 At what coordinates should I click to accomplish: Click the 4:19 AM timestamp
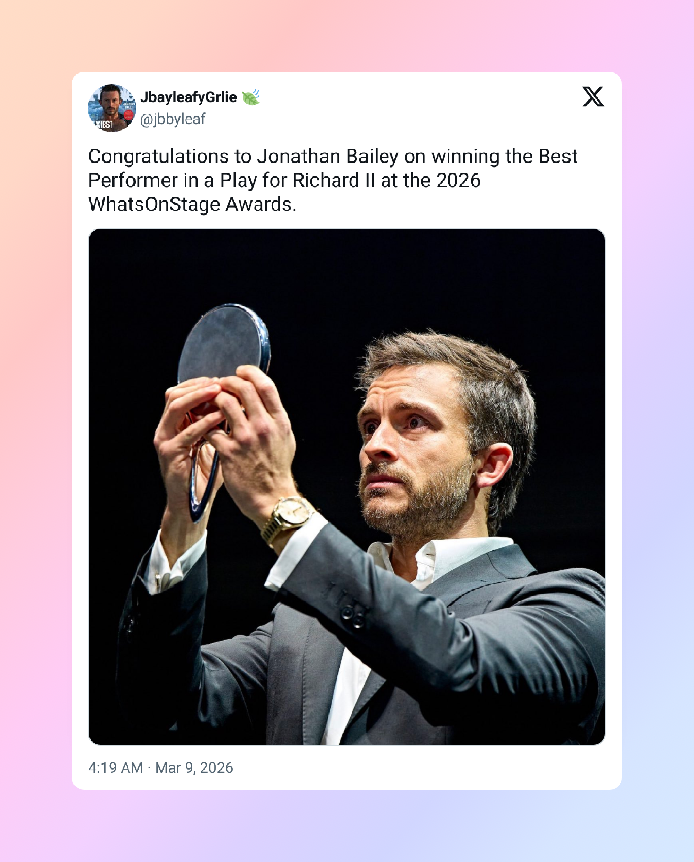(116, 768)
